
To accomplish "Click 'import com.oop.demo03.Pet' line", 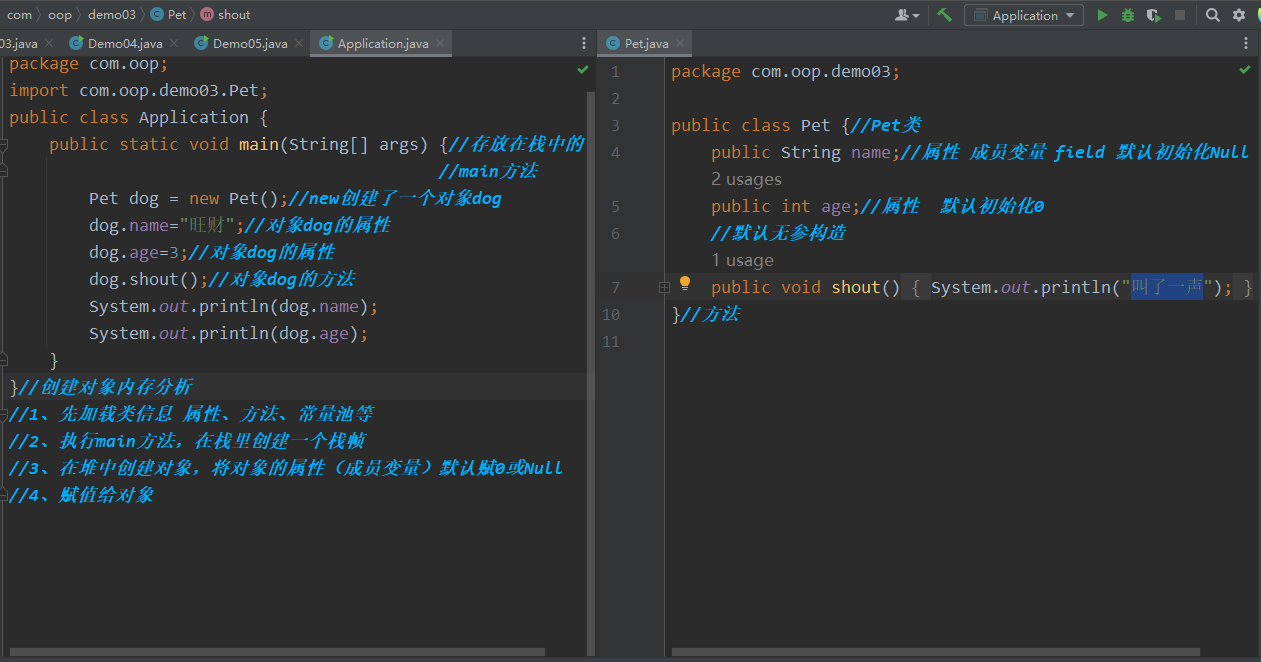I will pos(139,91).
